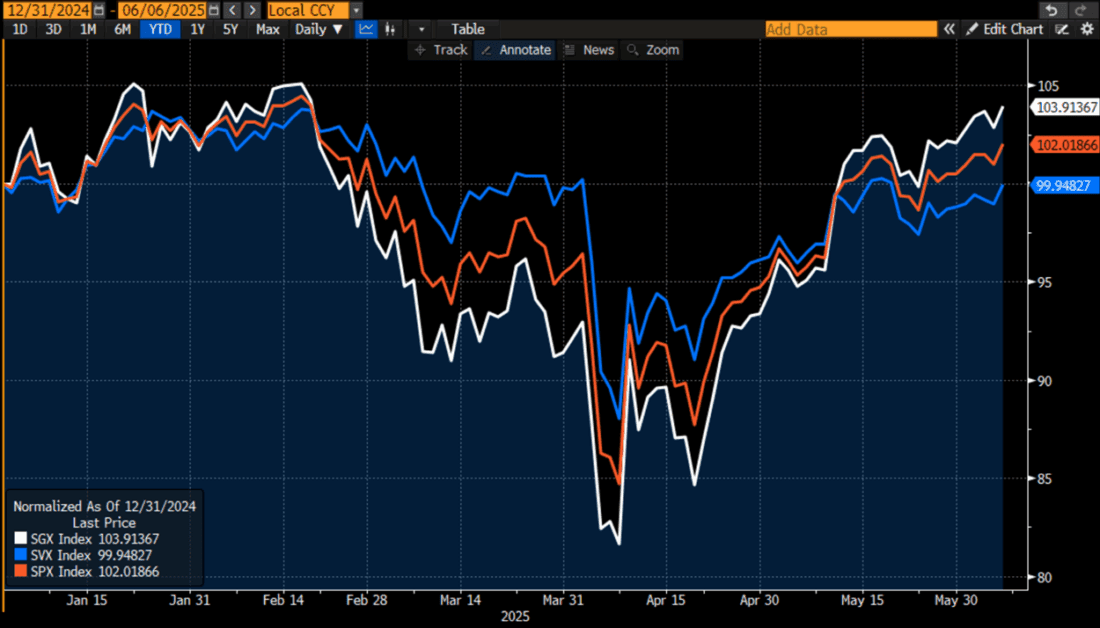
Task: Open chart settings gear
Action: [x=1087, y=29]
